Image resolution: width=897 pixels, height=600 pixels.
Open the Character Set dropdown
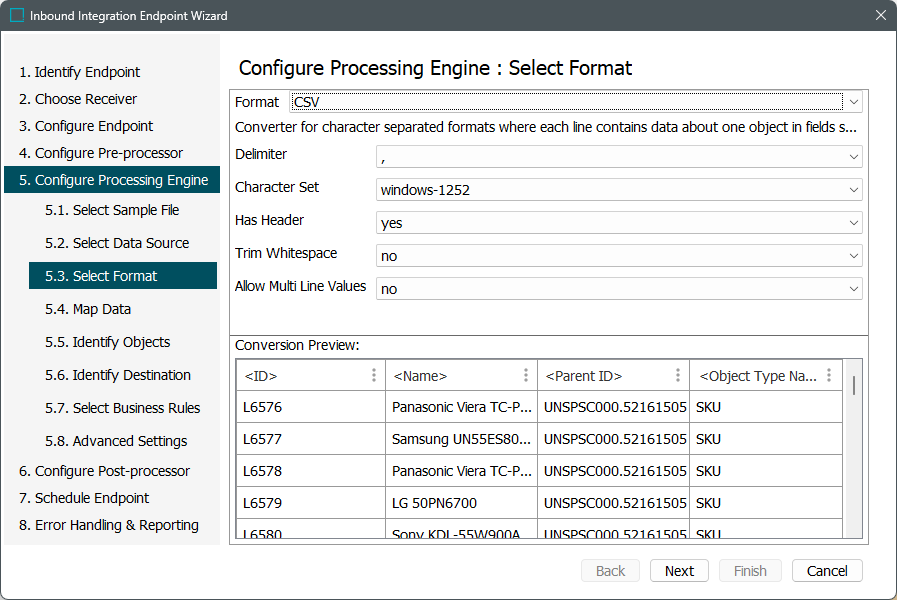[x=853, y=190]
